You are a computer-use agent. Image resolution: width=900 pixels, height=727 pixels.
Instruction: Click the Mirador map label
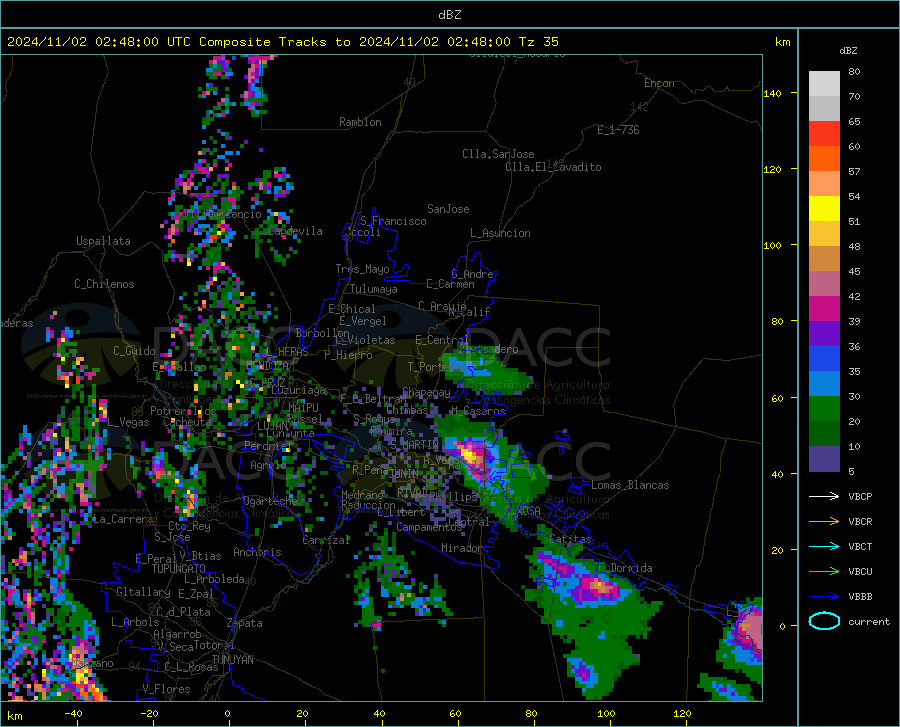461,548
